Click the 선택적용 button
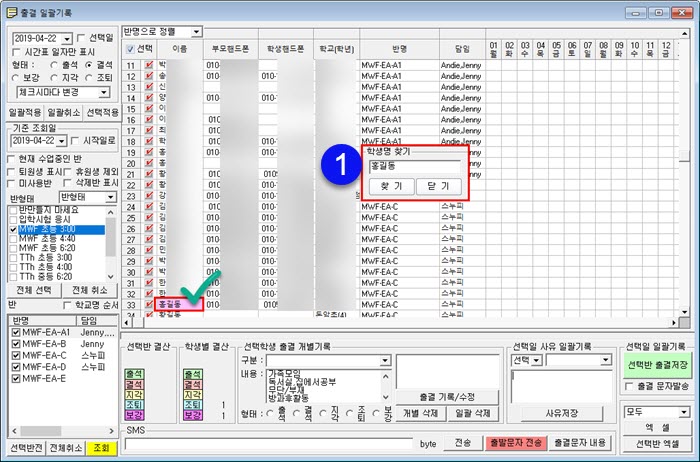This screenshot has width=700, height=462. click(x=102, y=112)
